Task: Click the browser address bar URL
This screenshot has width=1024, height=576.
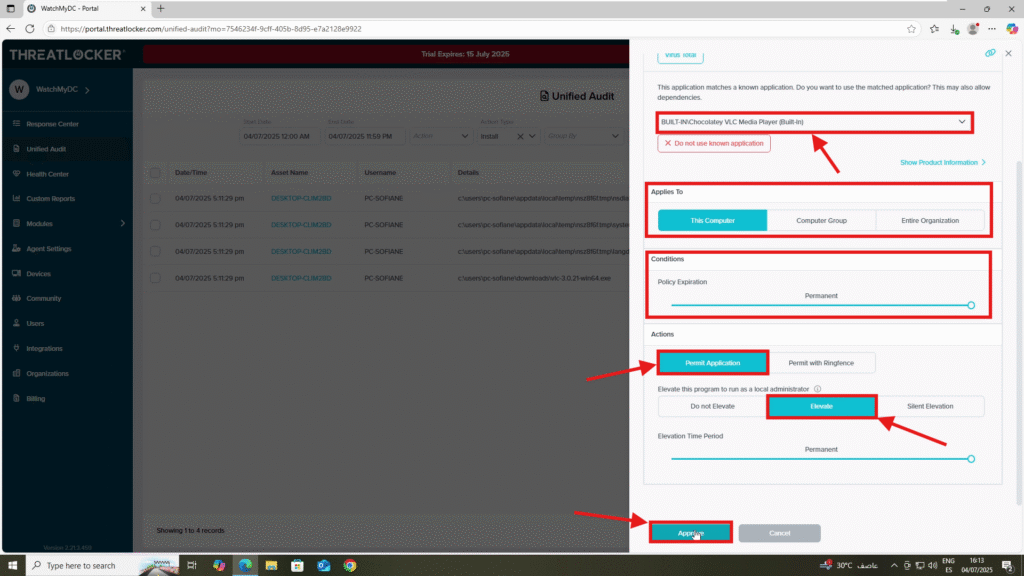Action: click(x=211, y=29)
